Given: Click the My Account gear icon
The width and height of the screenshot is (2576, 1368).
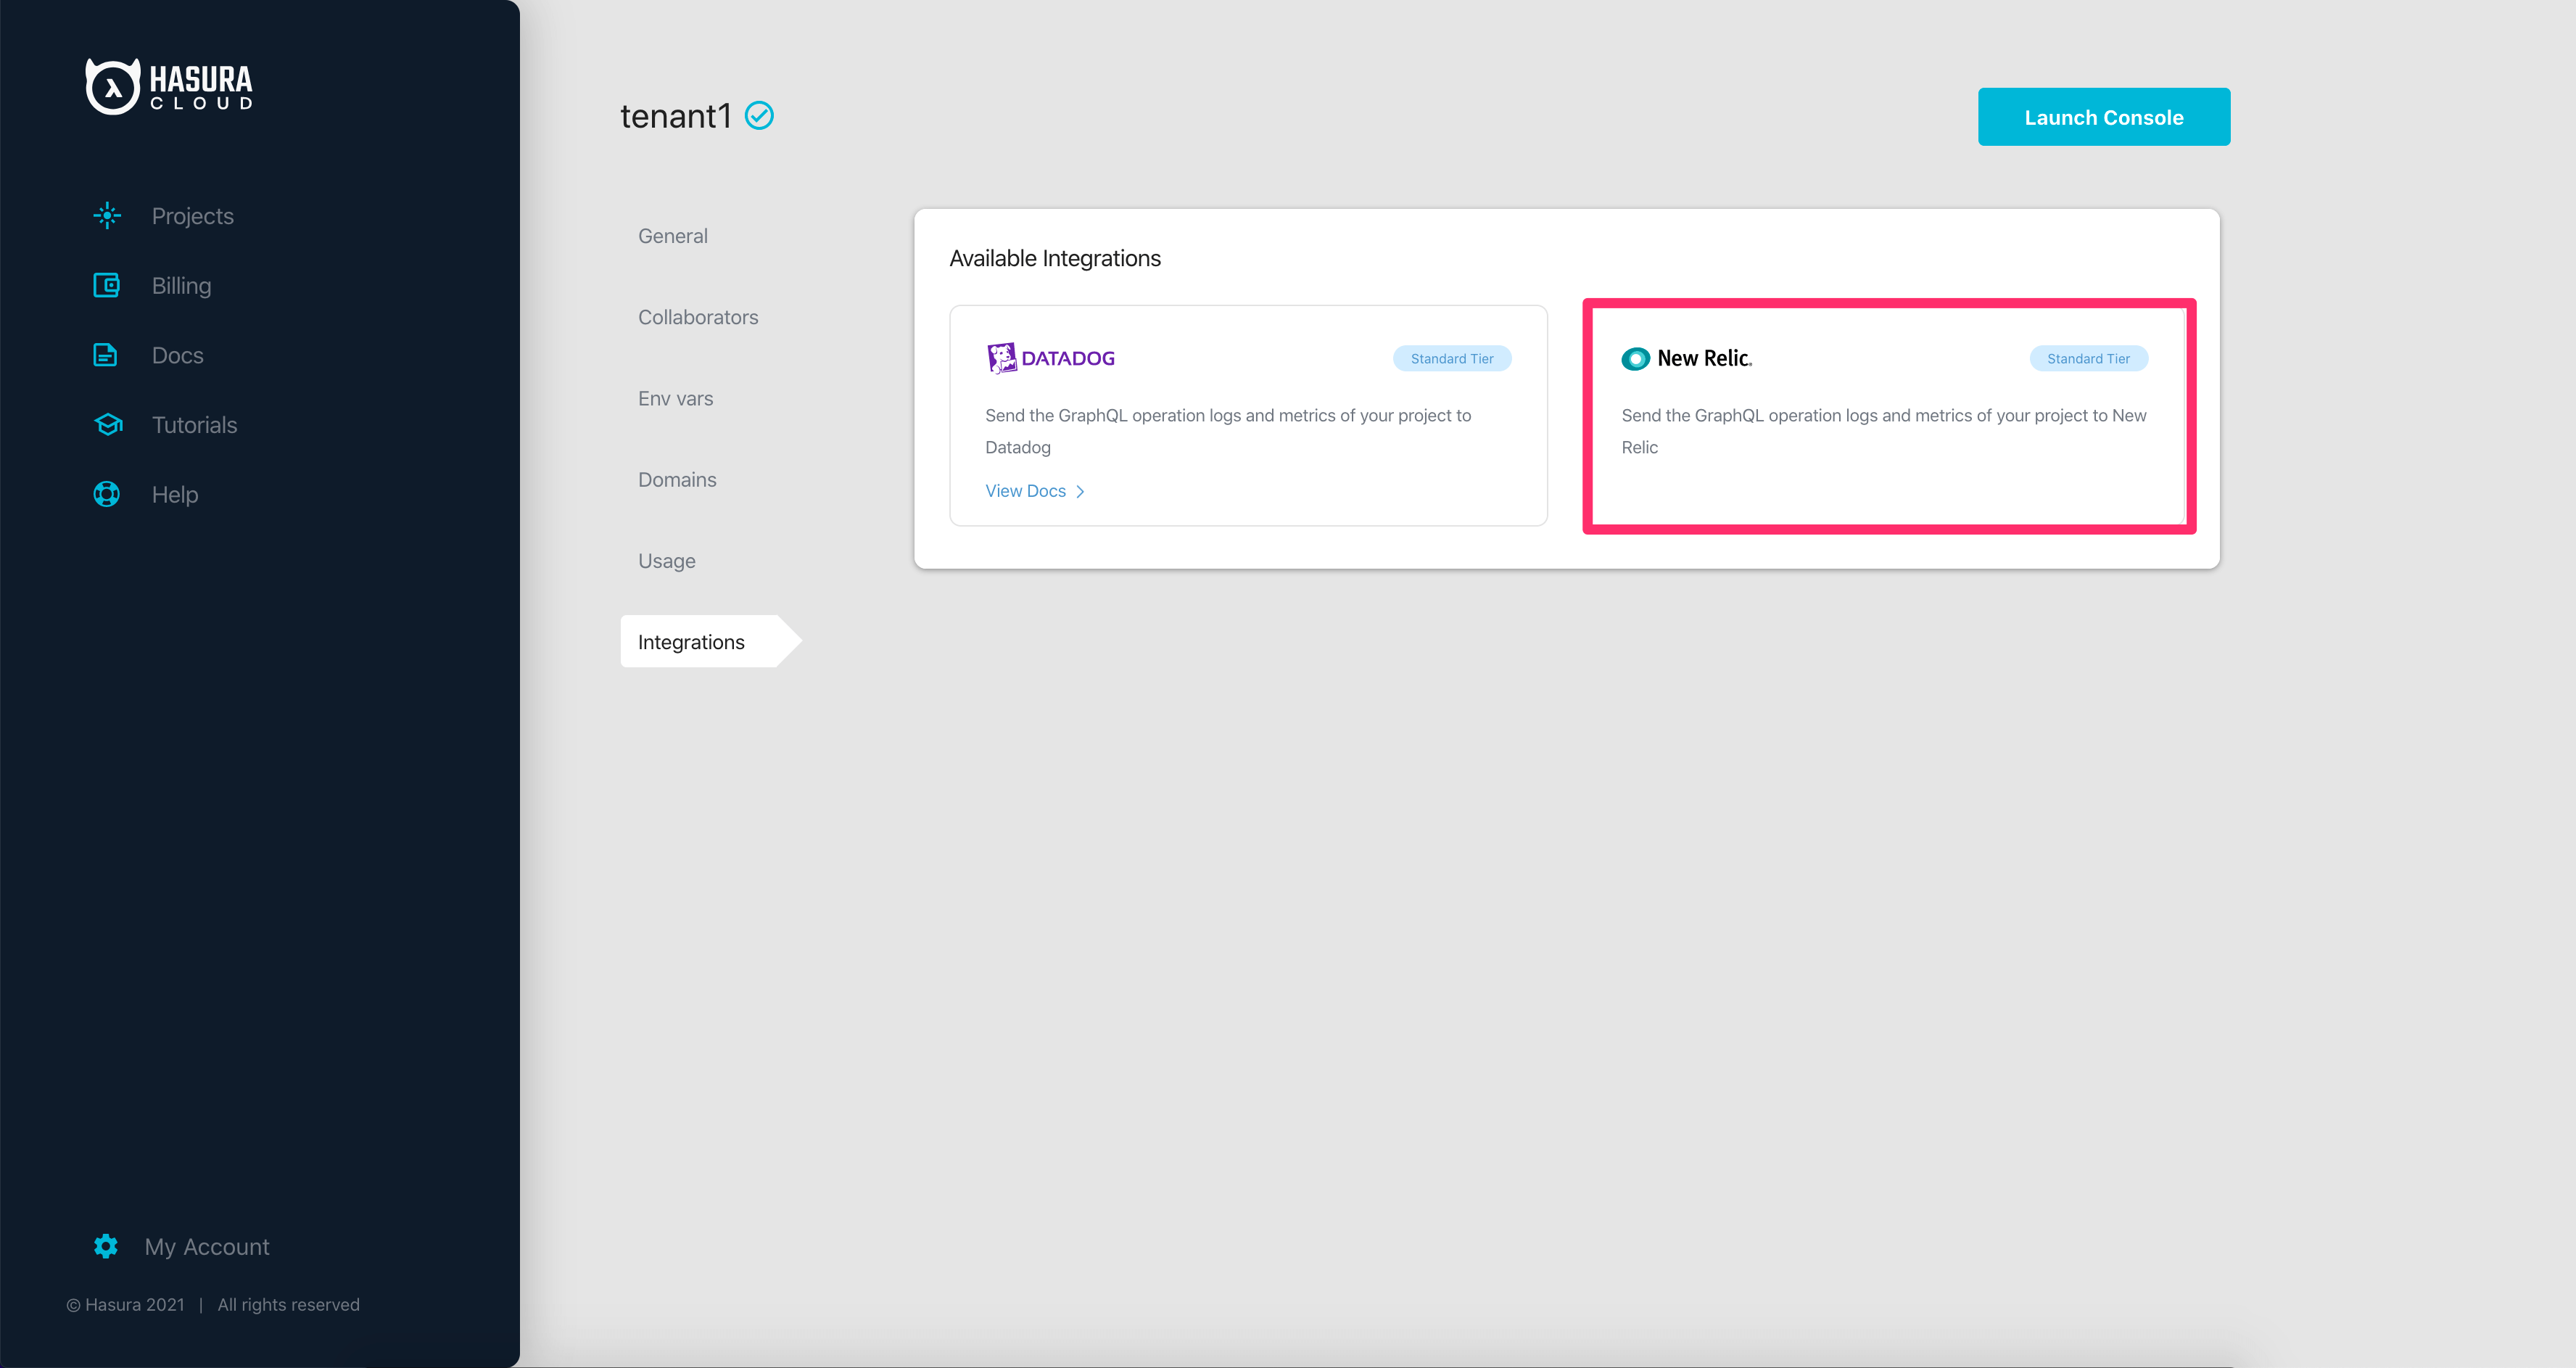Looking at the screenshot, I should pyautogui.click(x=106, y=1246).
